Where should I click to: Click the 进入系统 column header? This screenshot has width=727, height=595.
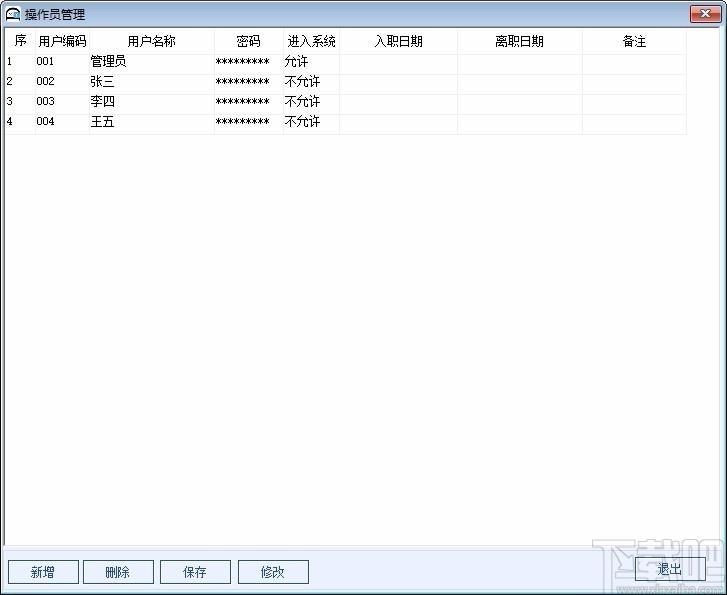pos(311,41)
